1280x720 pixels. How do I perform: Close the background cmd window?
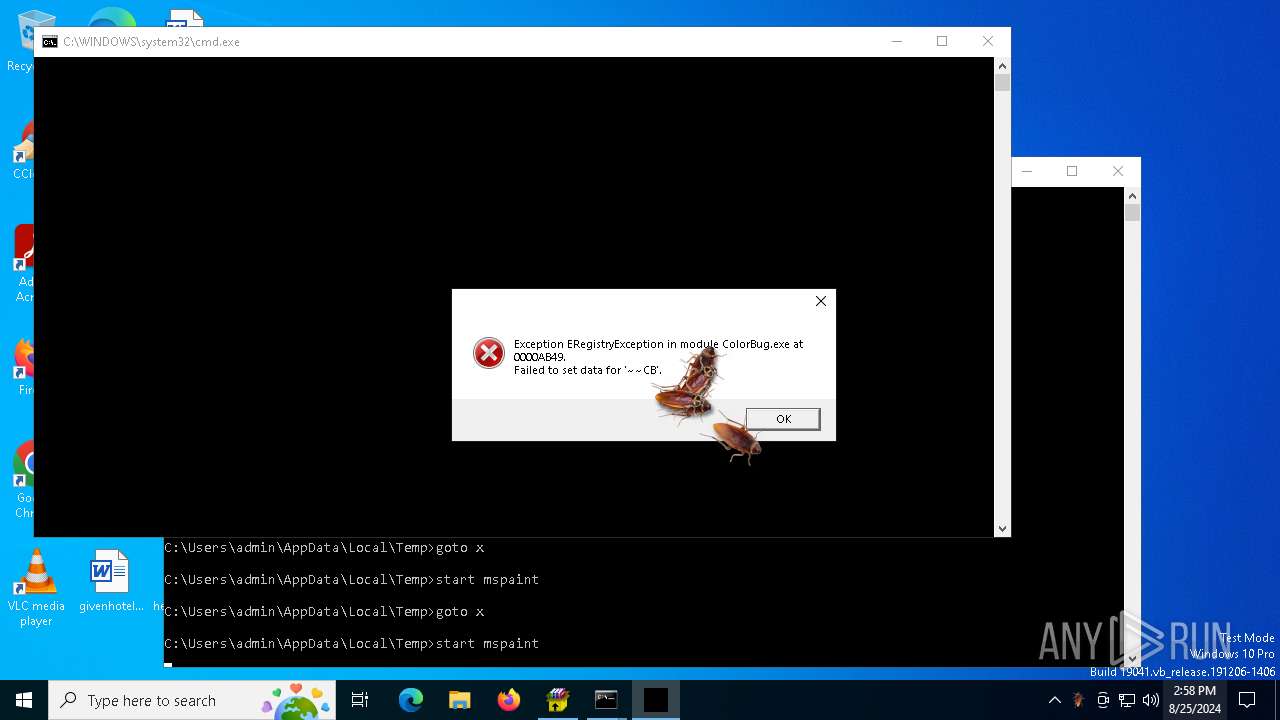click(x=1118, y=171)
